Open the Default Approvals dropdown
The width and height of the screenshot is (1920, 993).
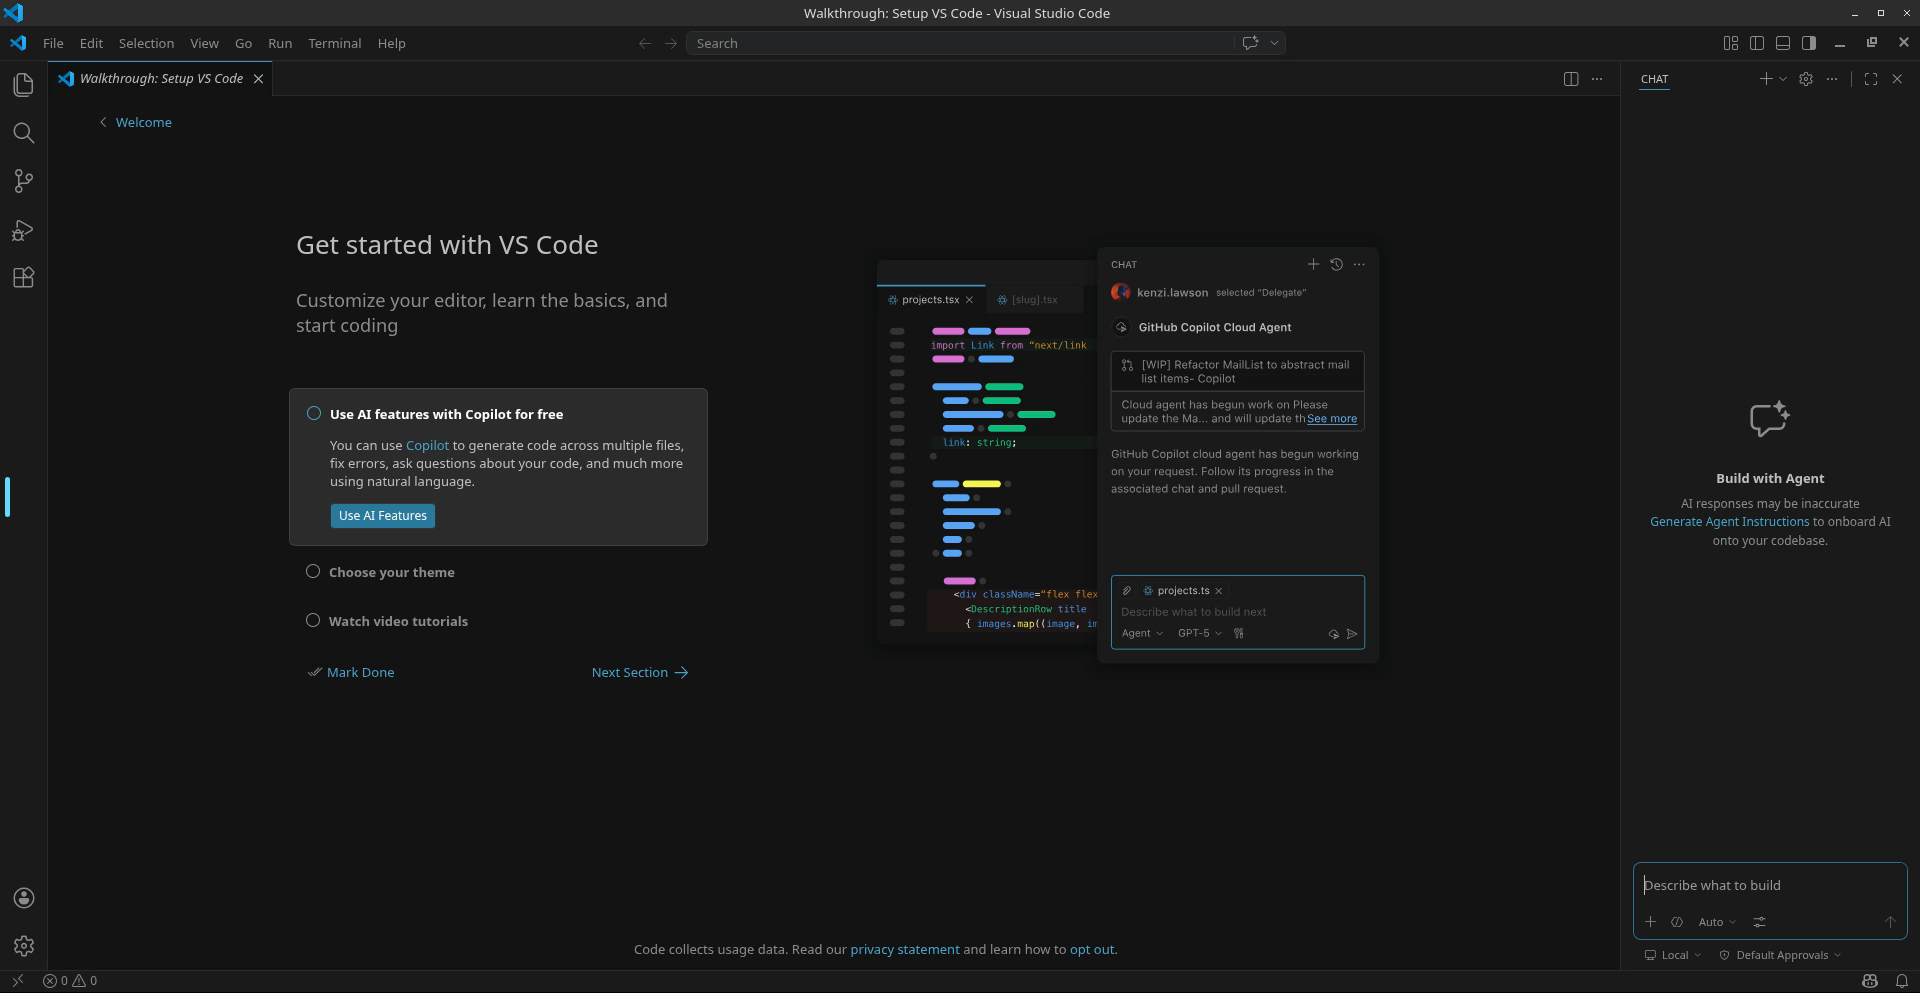(1781, 955)
